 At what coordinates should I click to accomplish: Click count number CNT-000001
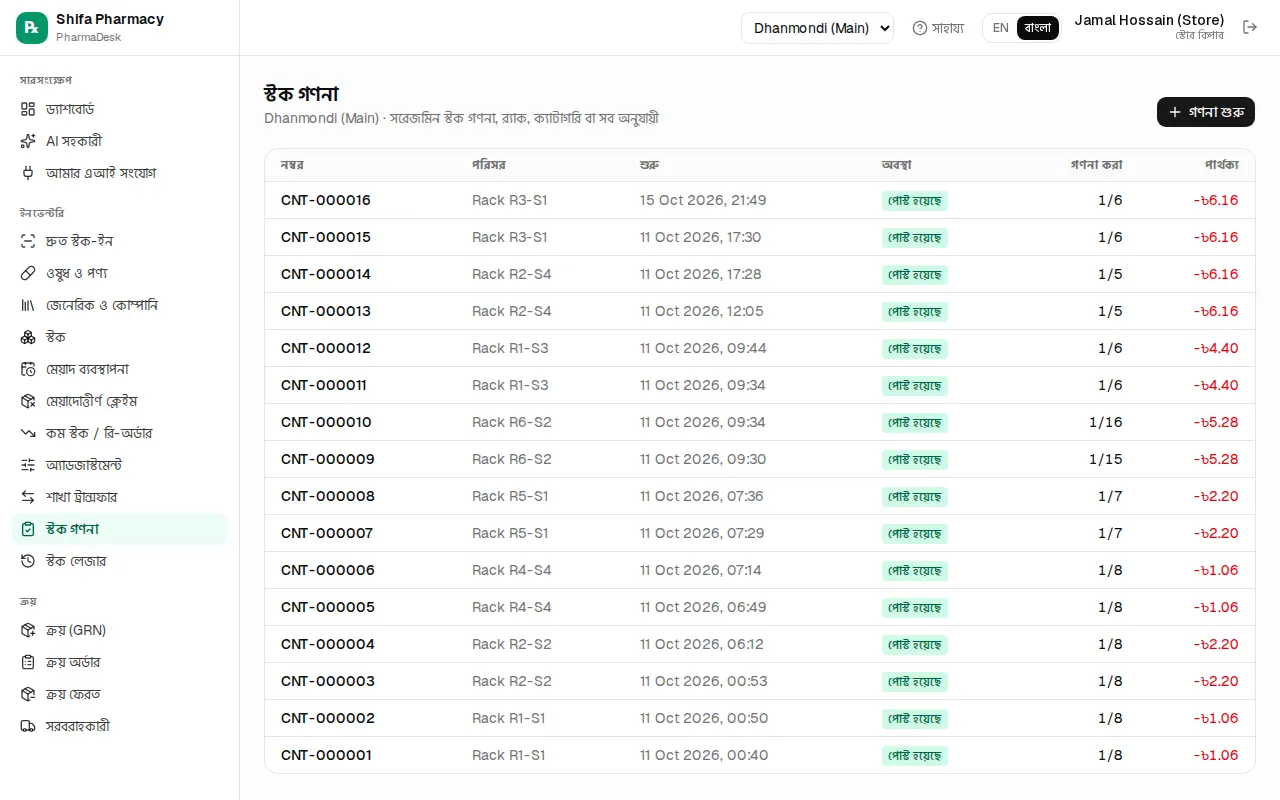(x=326, y=755)
